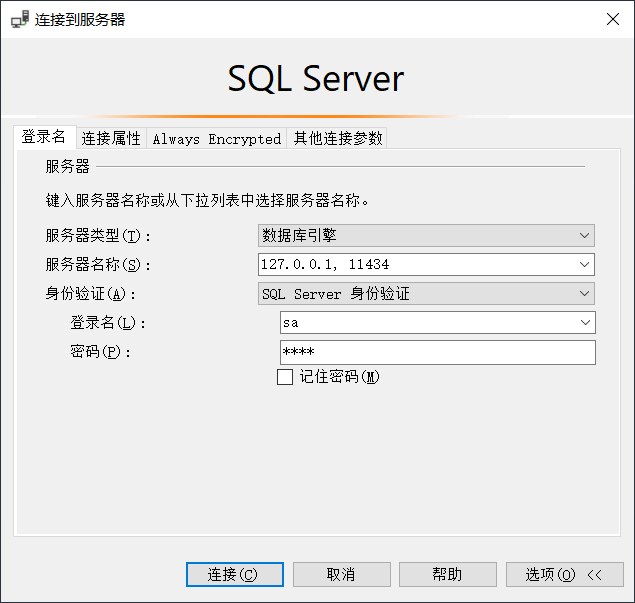Screen dimensions: 635x603
Task: Open the 连接属性 tab
Action: point(111,138)
